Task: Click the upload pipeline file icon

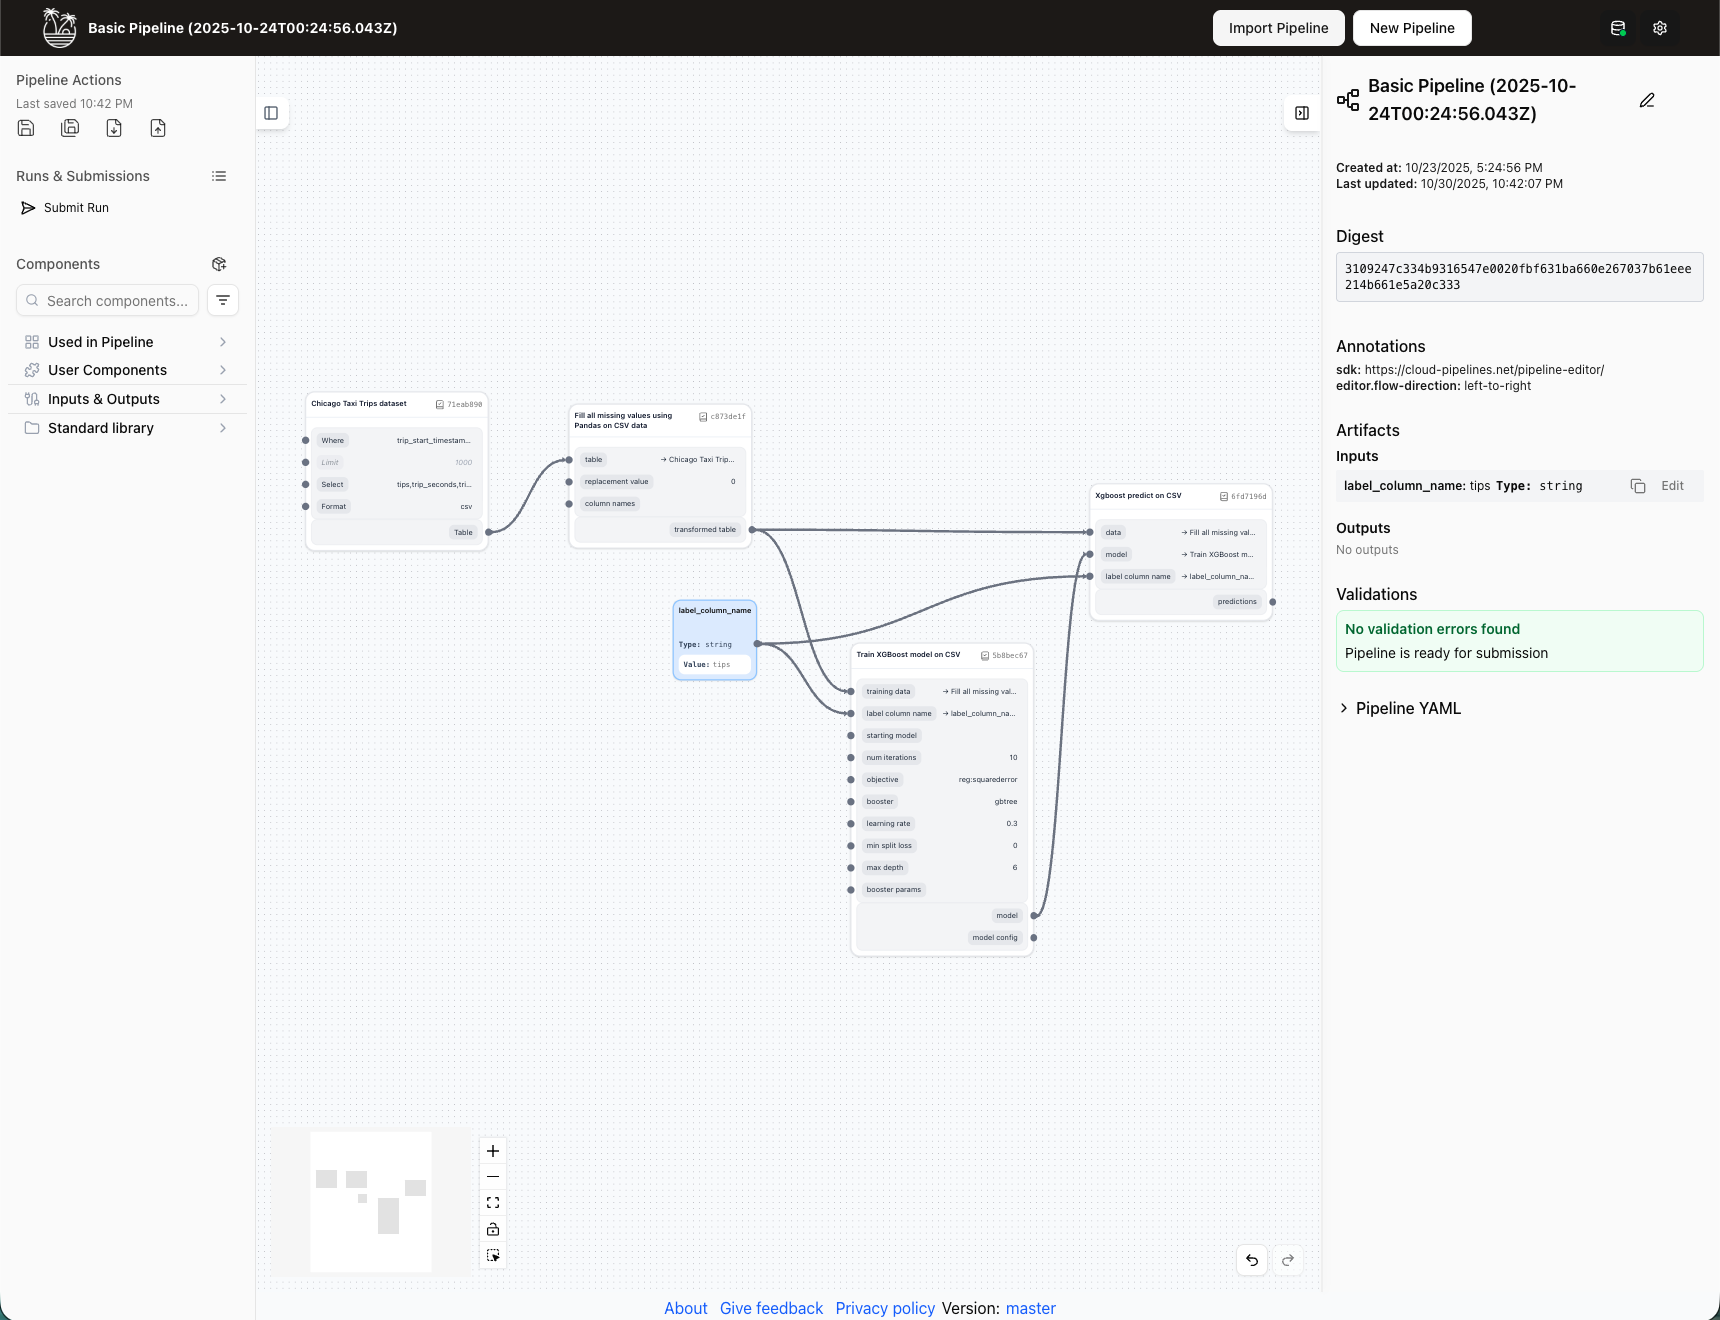Action: [158, 128]
